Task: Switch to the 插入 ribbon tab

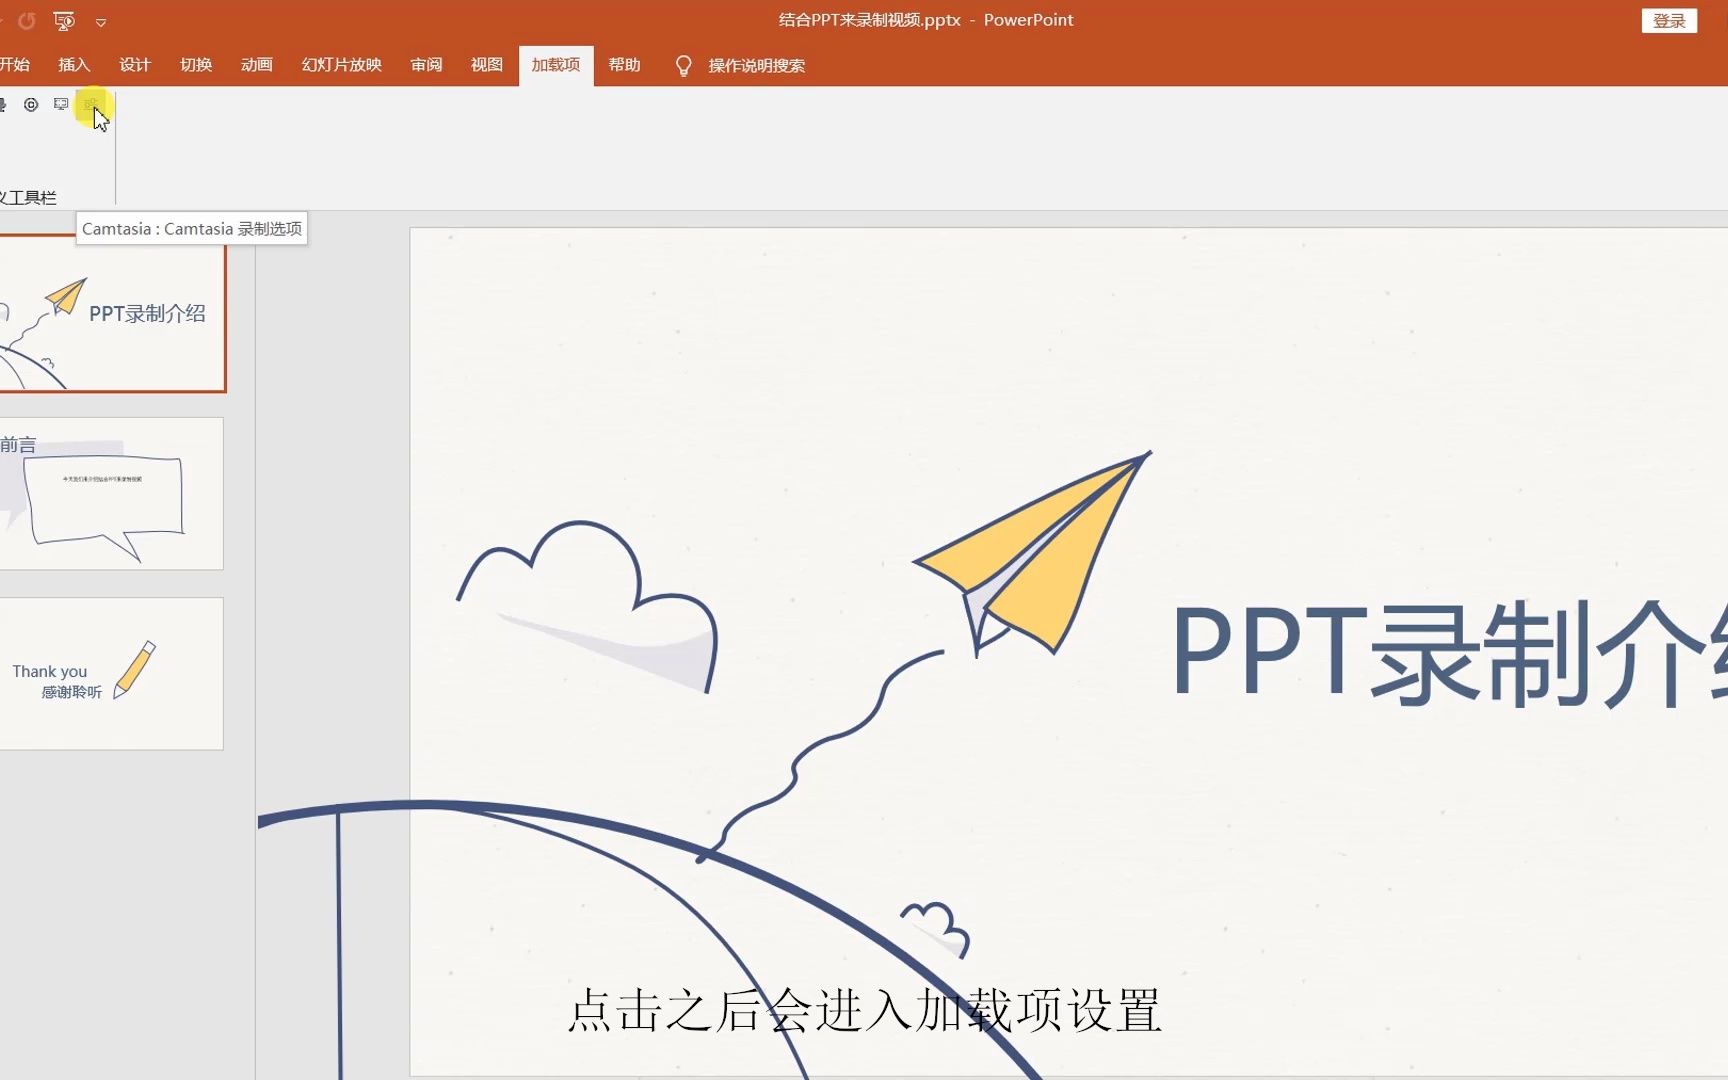Action: click(x=74, y=64)
